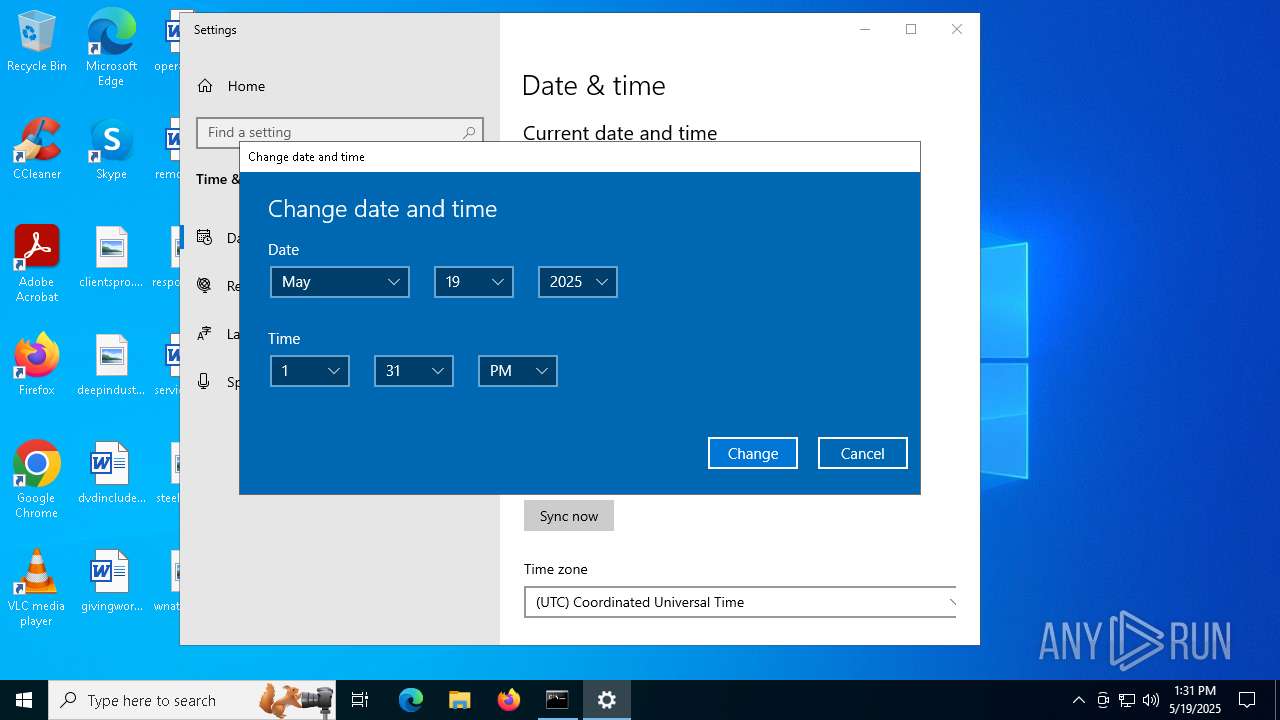Open the Windows Start menu
Viewport: 1280px width, 720px height.
(24, 700)
